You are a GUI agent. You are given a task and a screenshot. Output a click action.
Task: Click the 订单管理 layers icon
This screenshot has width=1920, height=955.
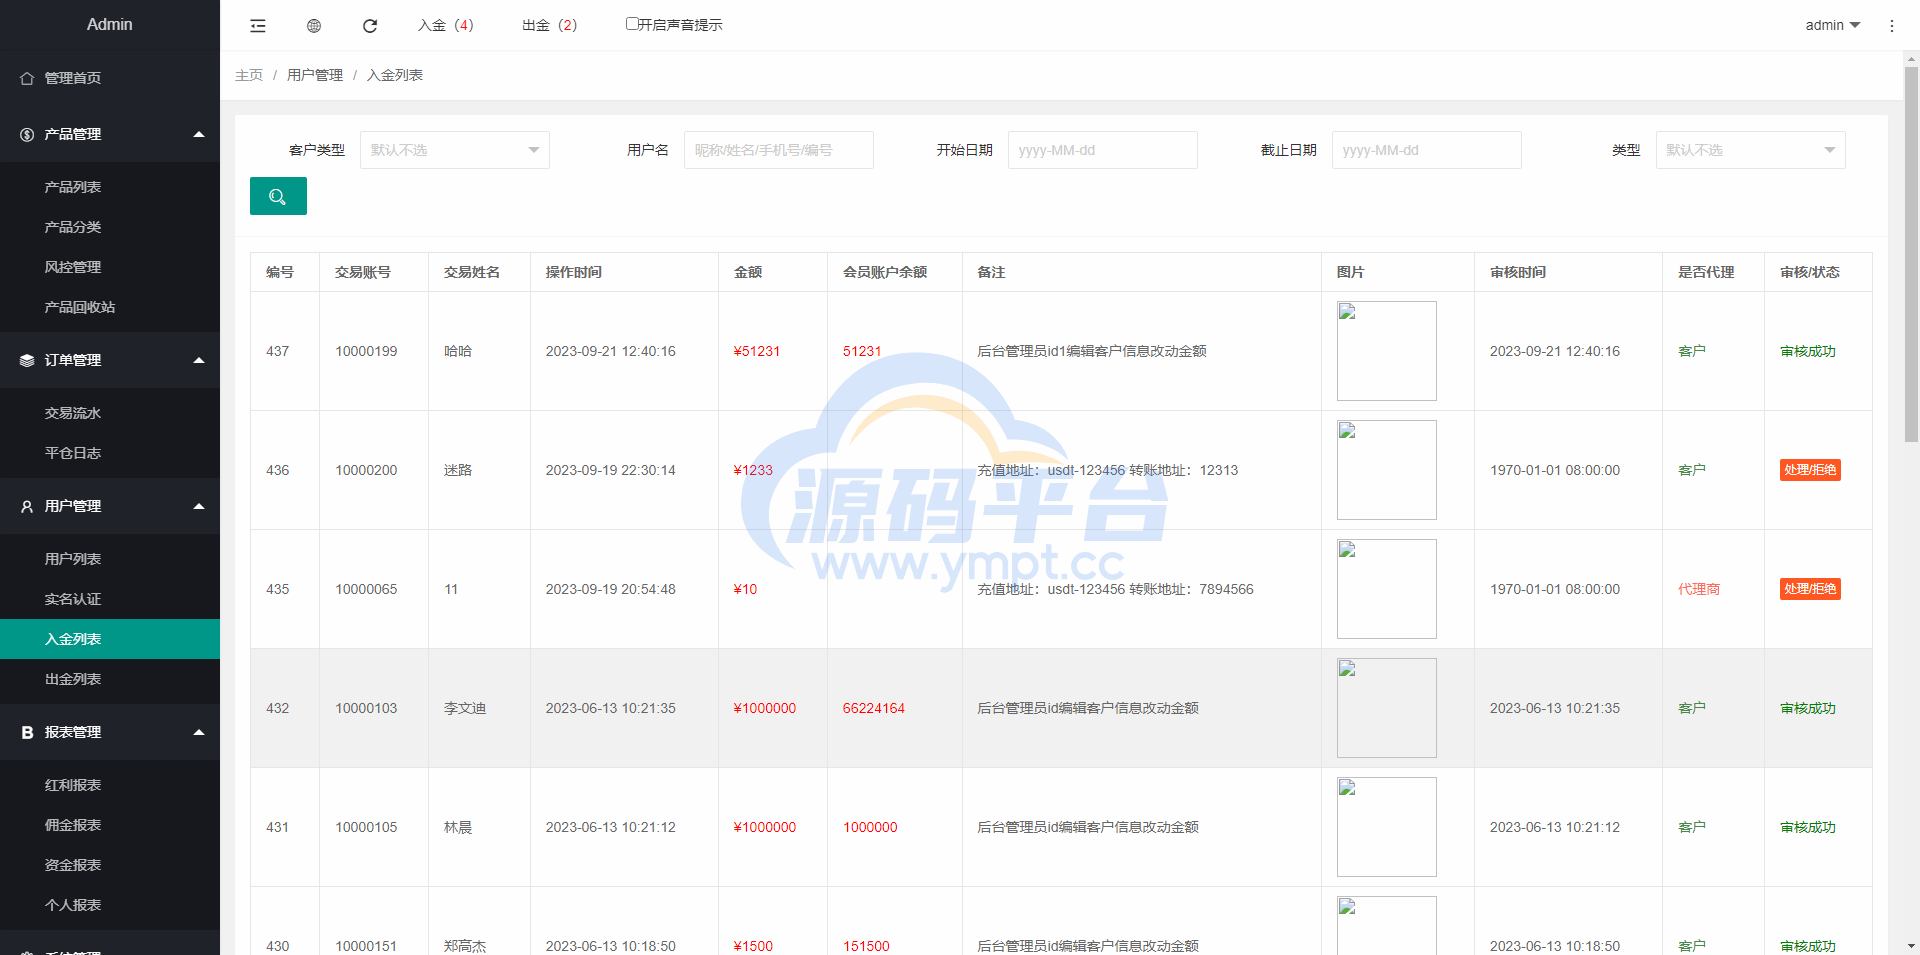coord(27,360)
